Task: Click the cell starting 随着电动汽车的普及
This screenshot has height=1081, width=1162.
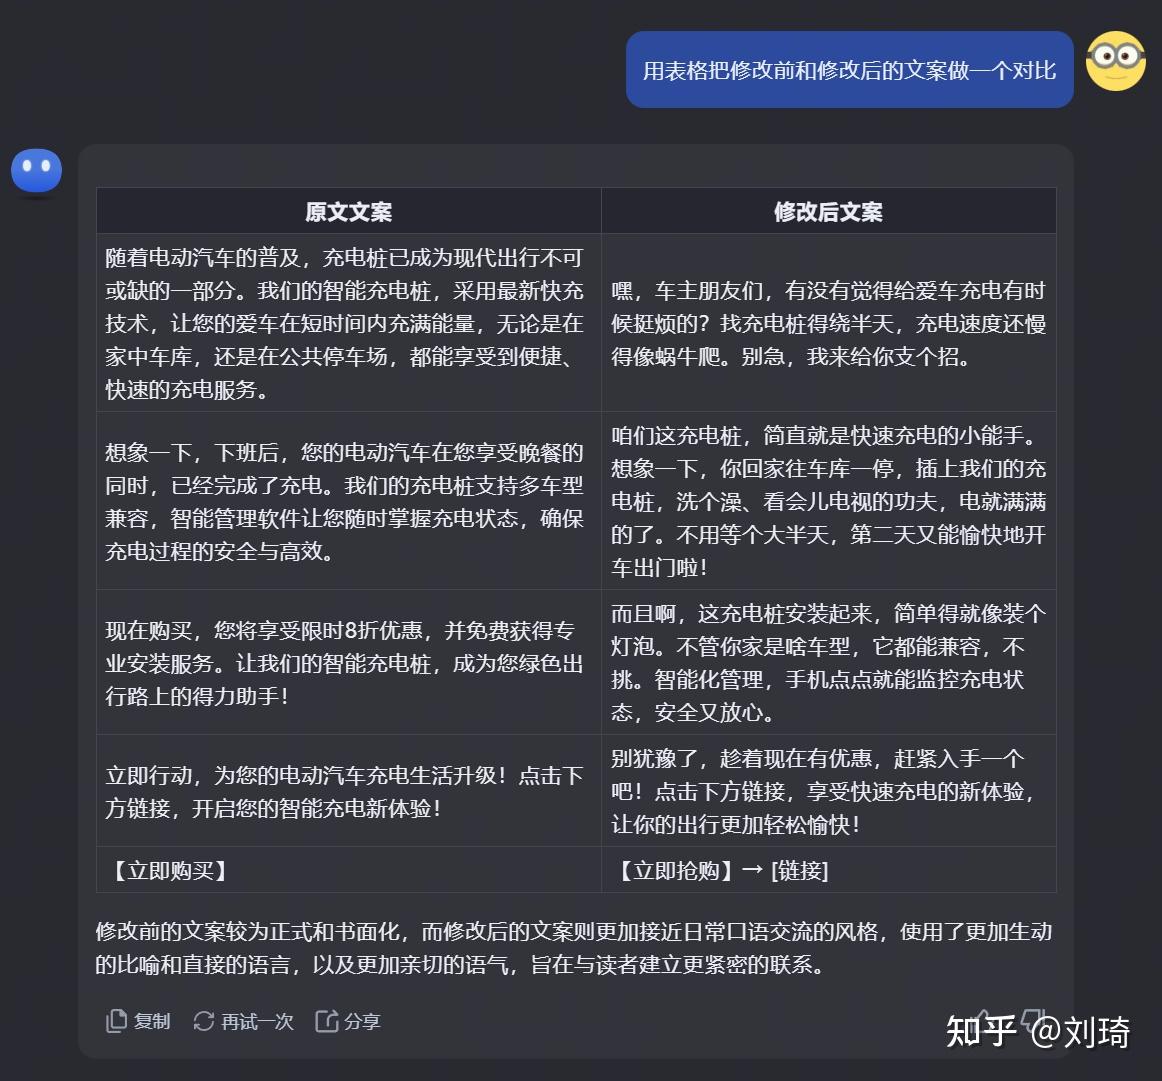Action: 348,323
